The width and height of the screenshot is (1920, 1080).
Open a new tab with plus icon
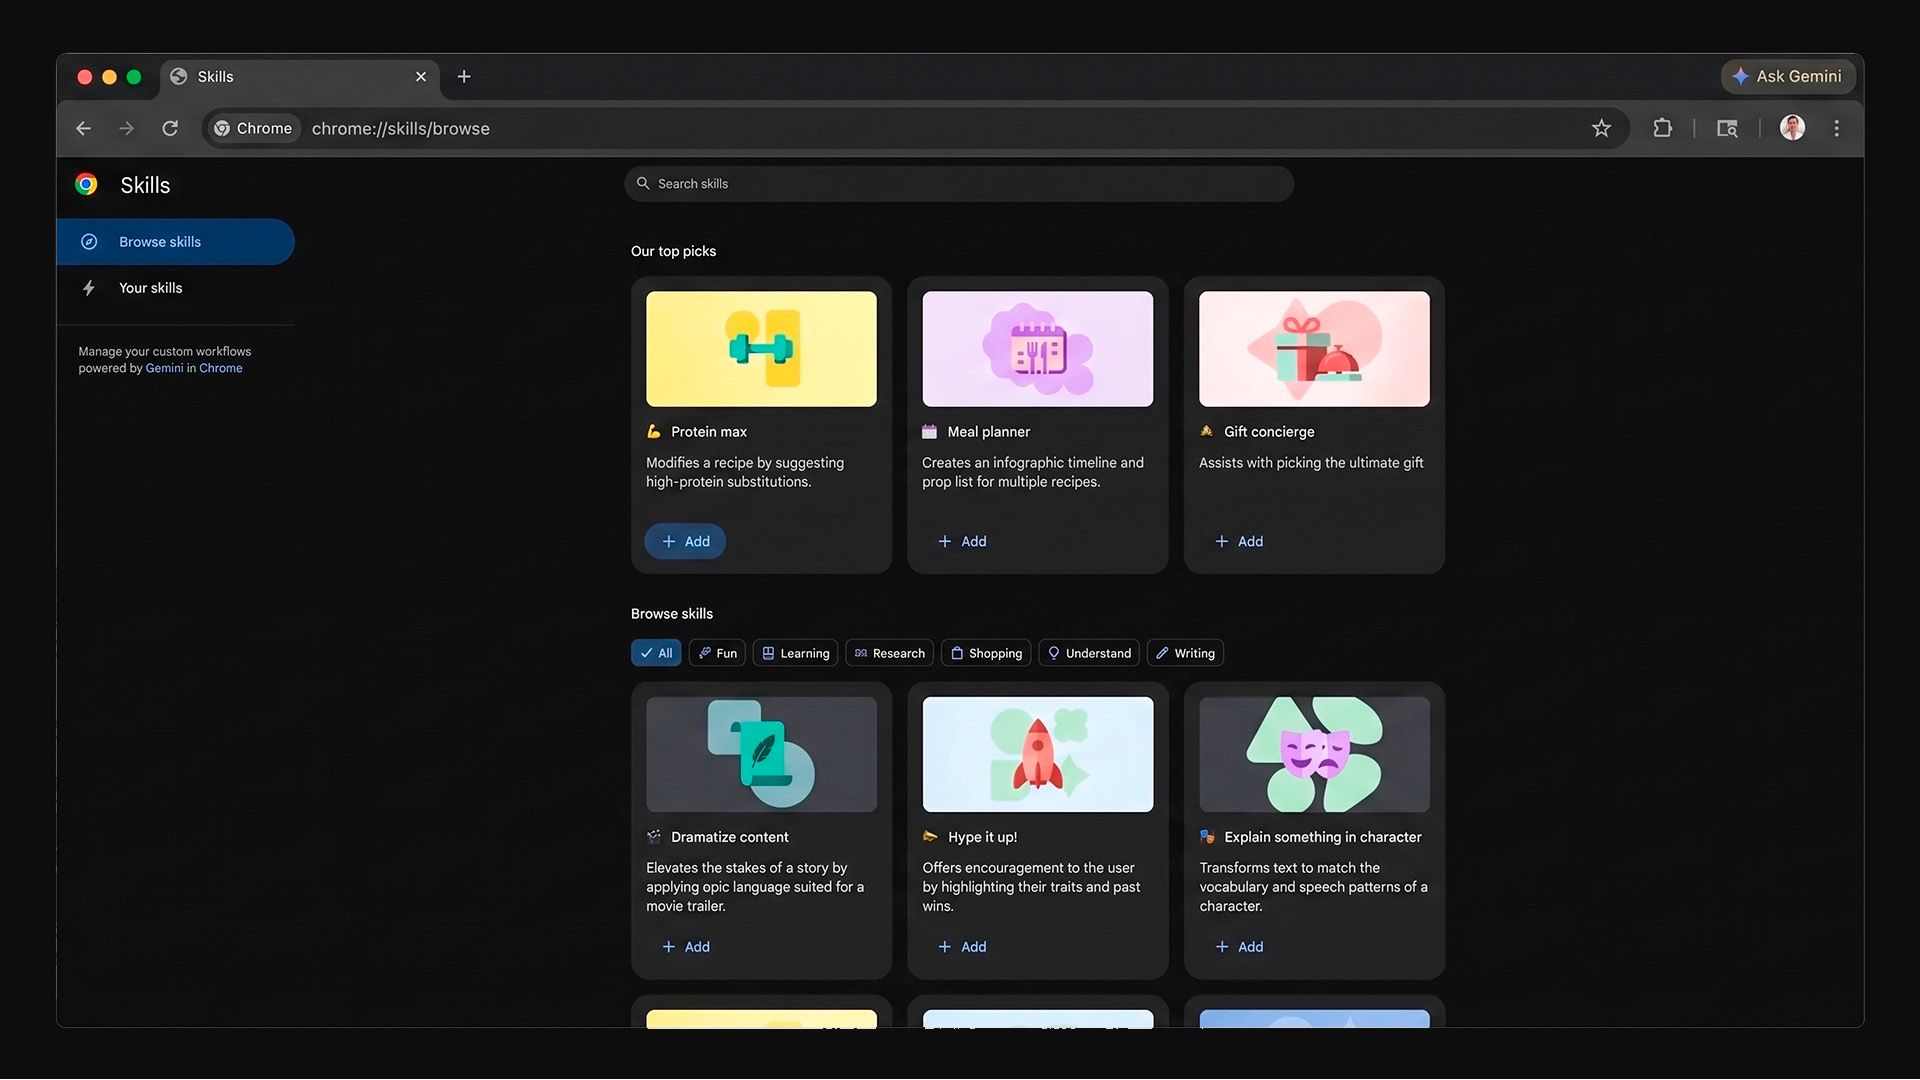[464, 77]
